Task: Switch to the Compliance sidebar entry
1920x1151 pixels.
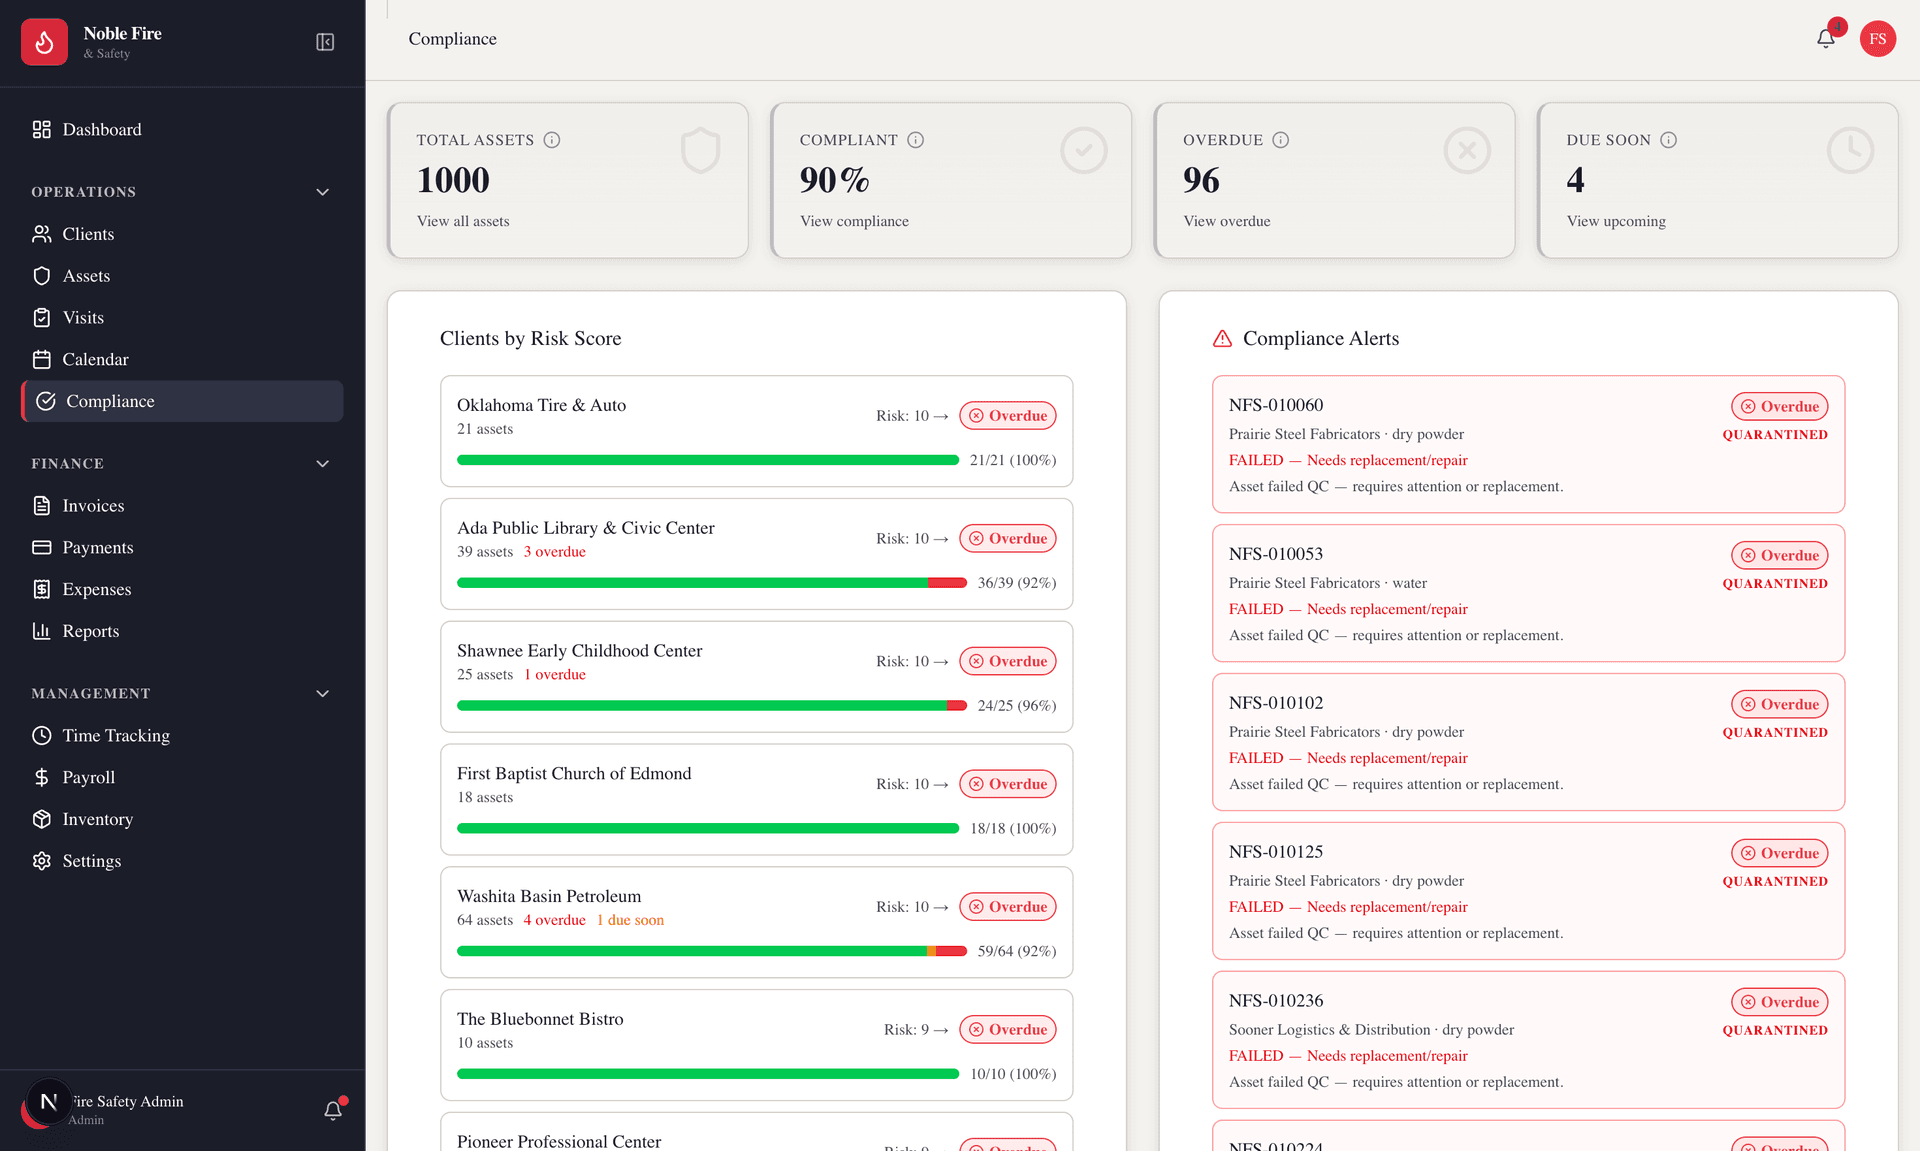Action: [x=110, y=401]
